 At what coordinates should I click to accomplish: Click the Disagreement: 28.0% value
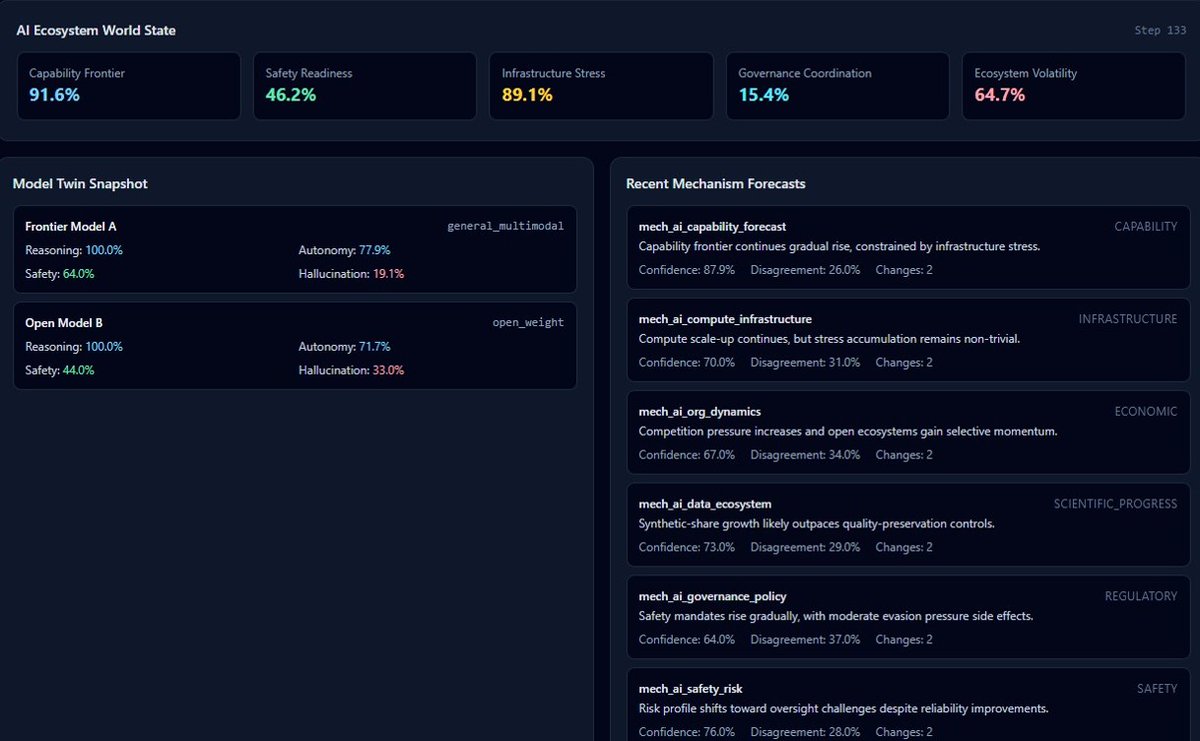pyautogui.click(x=805, y=732)
